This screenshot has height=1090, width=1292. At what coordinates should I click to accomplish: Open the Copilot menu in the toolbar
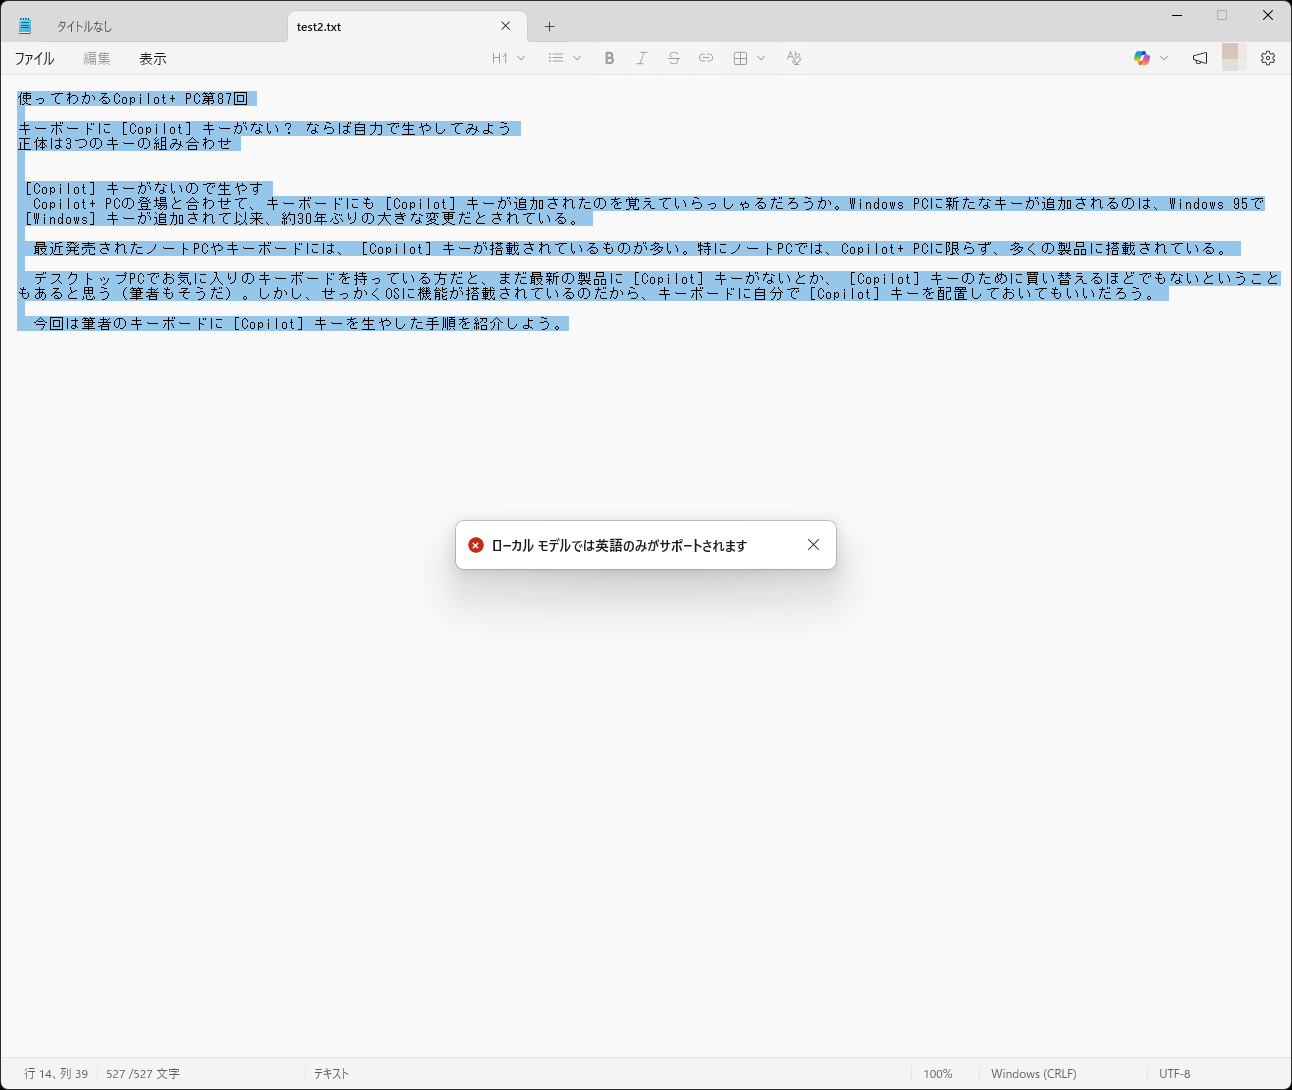click(1151, 58)
